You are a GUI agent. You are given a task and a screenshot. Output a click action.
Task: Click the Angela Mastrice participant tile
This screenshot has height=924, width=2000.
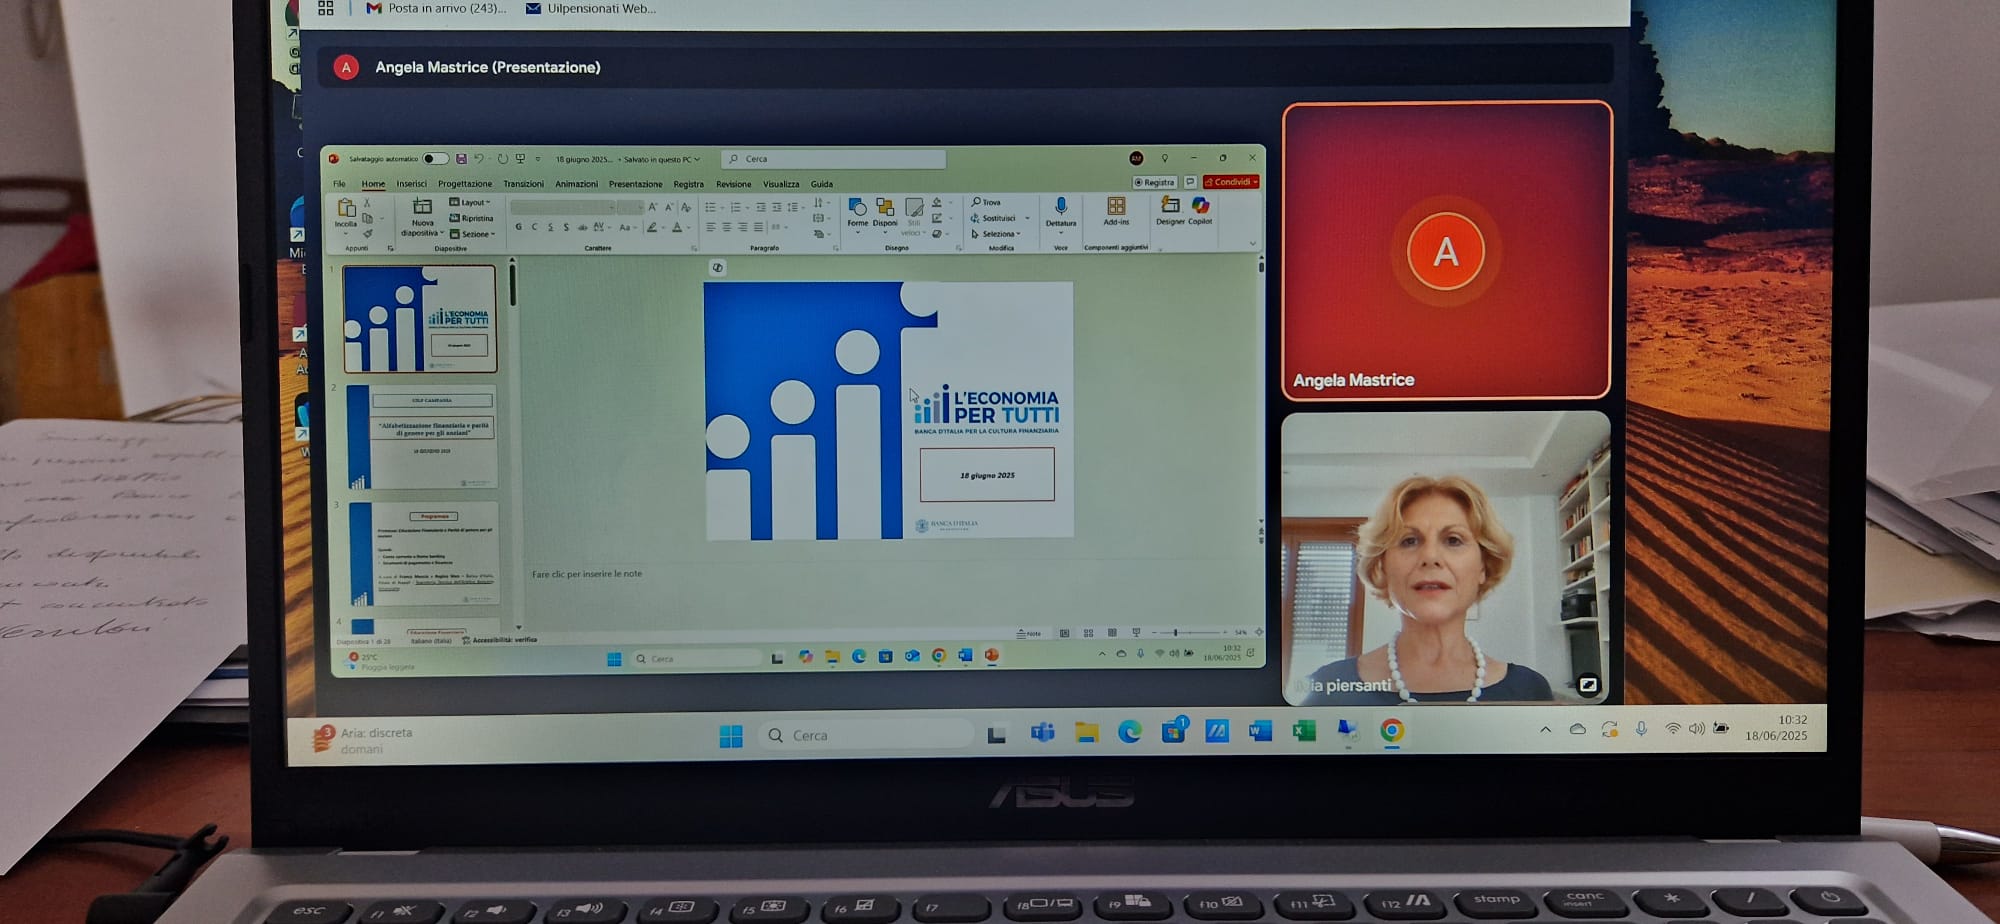1446,250
